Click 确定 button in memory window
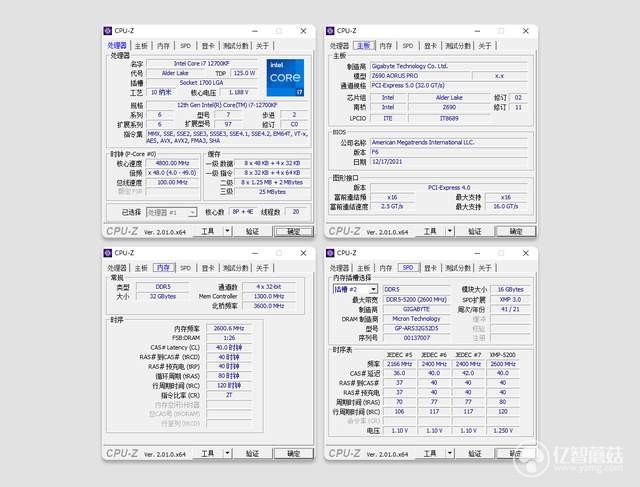 click(x=293, y=454)
